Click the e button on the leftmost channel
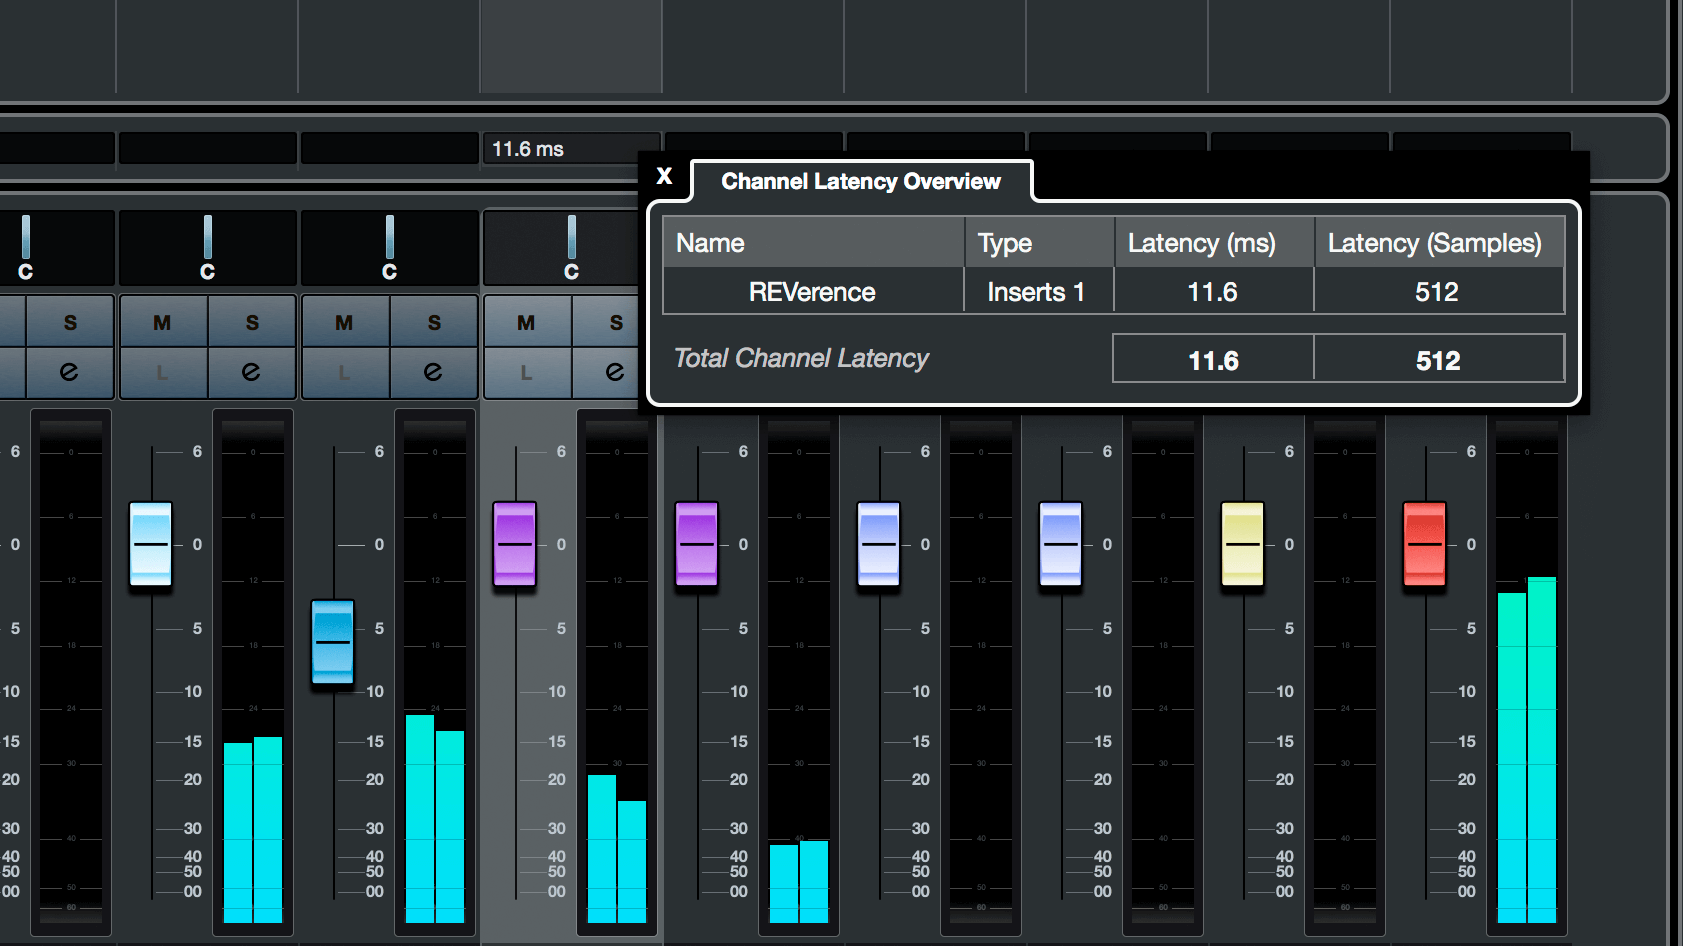 point(69,372)
